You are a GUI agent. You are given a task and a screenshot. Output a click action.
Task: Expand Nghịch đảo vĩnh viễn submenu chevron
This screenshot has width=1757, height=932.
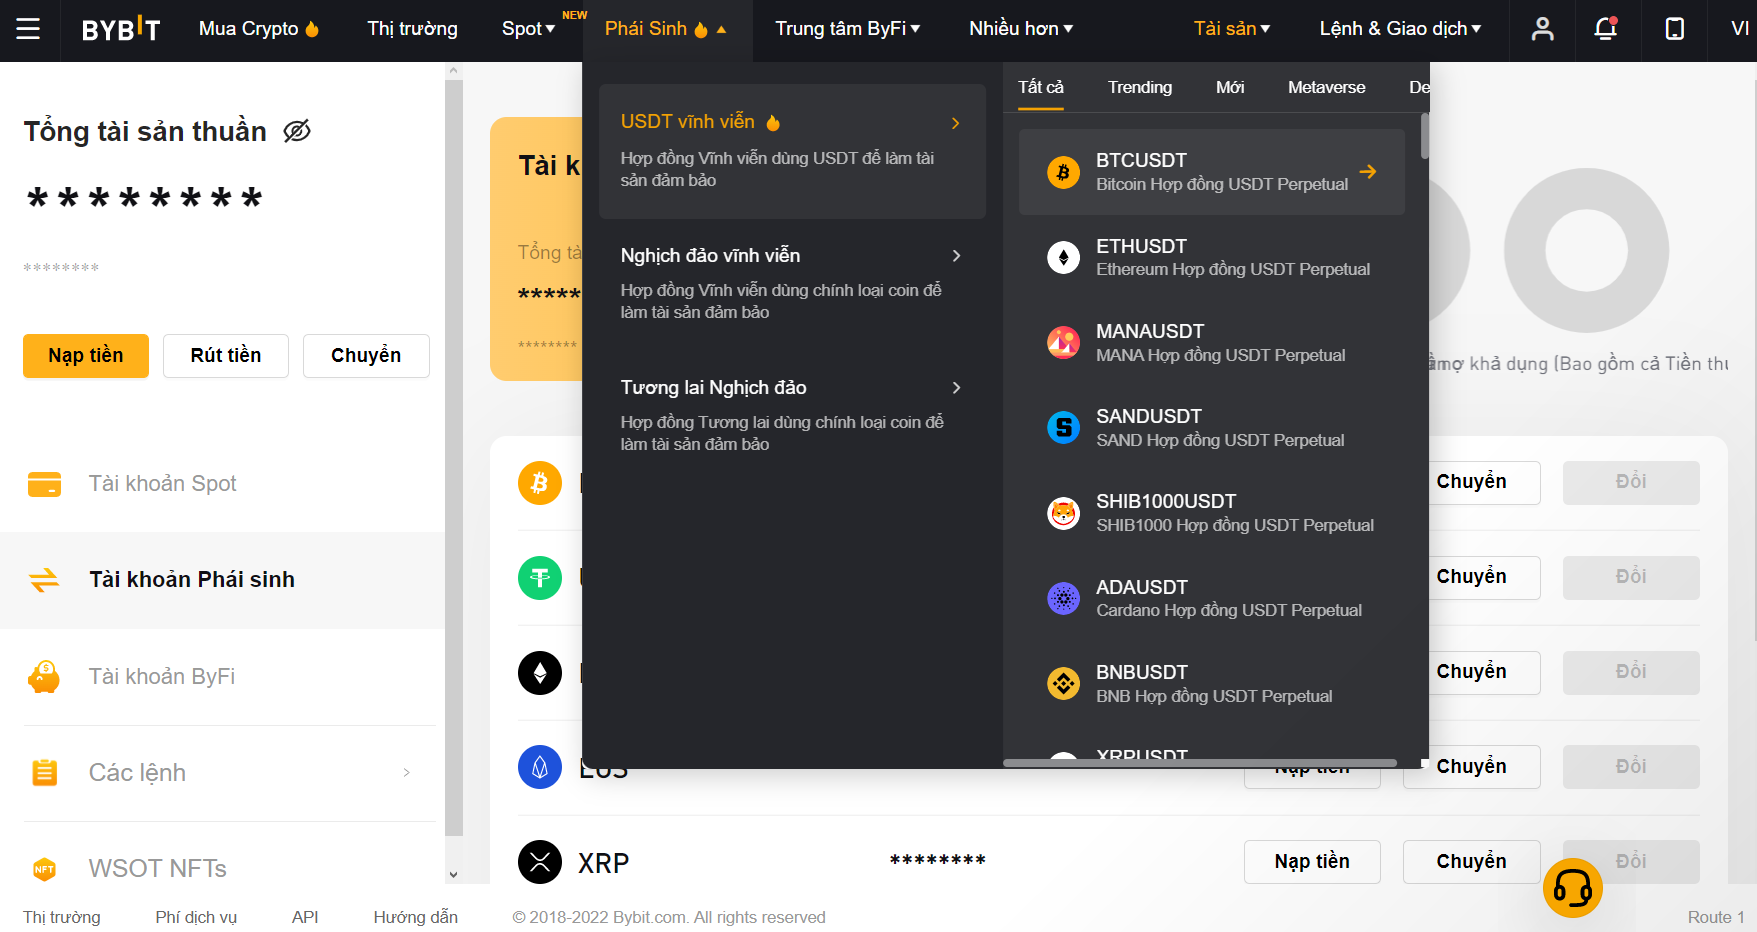[956, 256]
